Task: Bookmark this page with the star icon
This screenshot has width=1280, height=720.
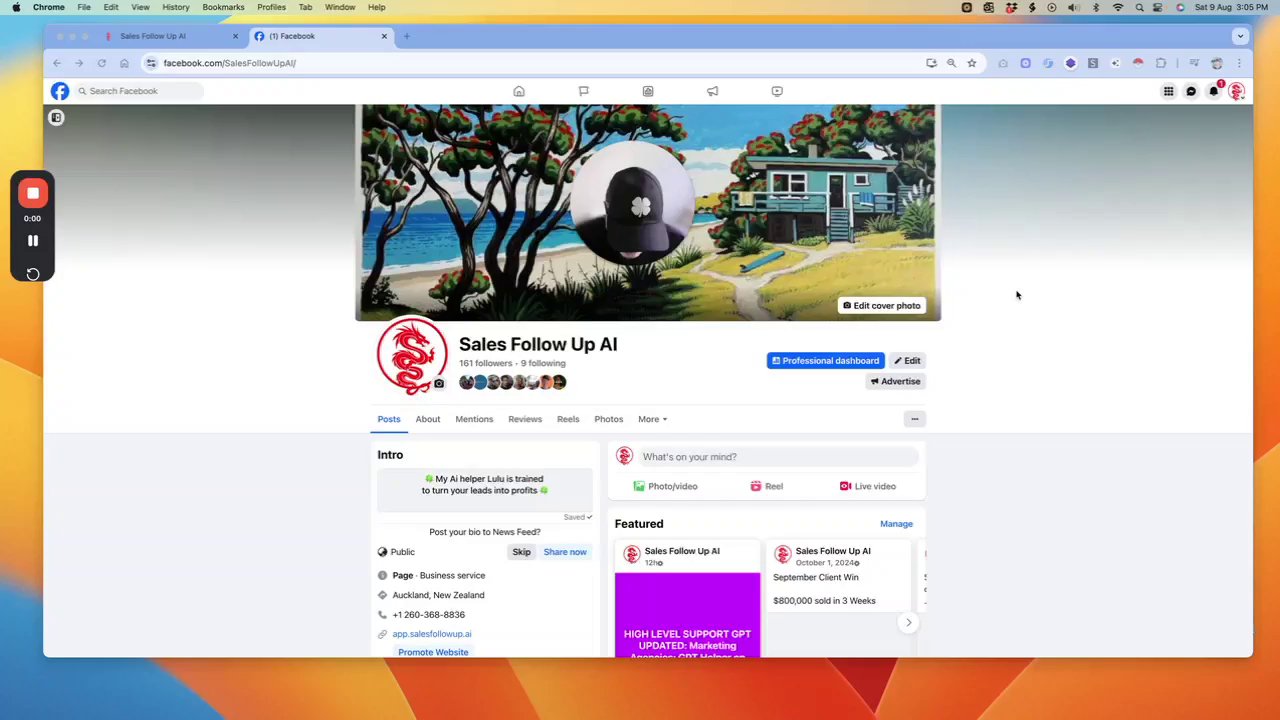Action: click(971, 63)
